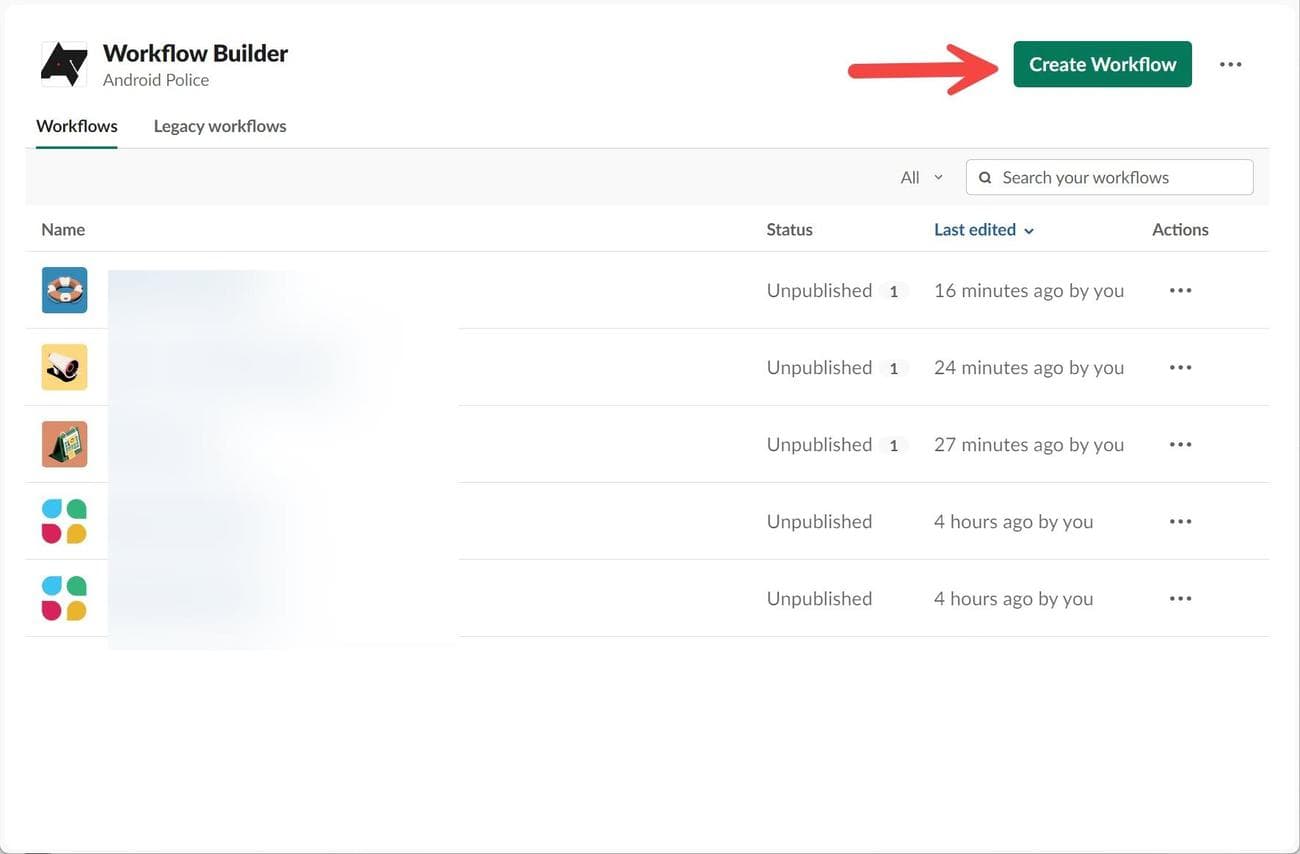Click the Android Police workspace logo
1300x854 pixels.
point(64,65)
